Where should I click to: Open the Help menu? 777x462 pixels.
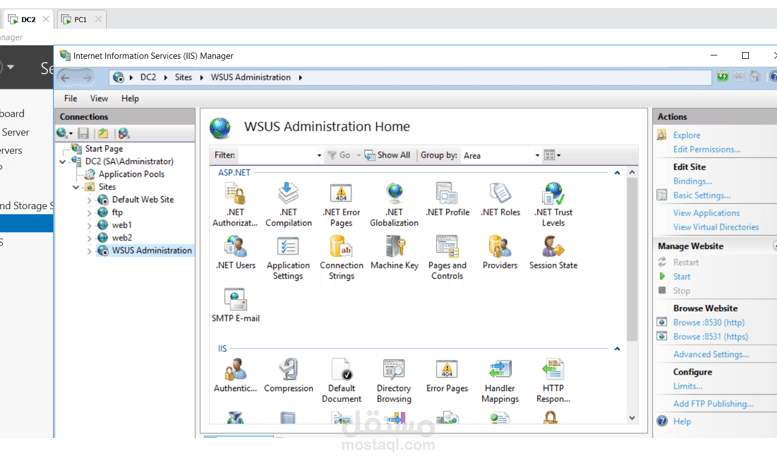pos(130,99)
